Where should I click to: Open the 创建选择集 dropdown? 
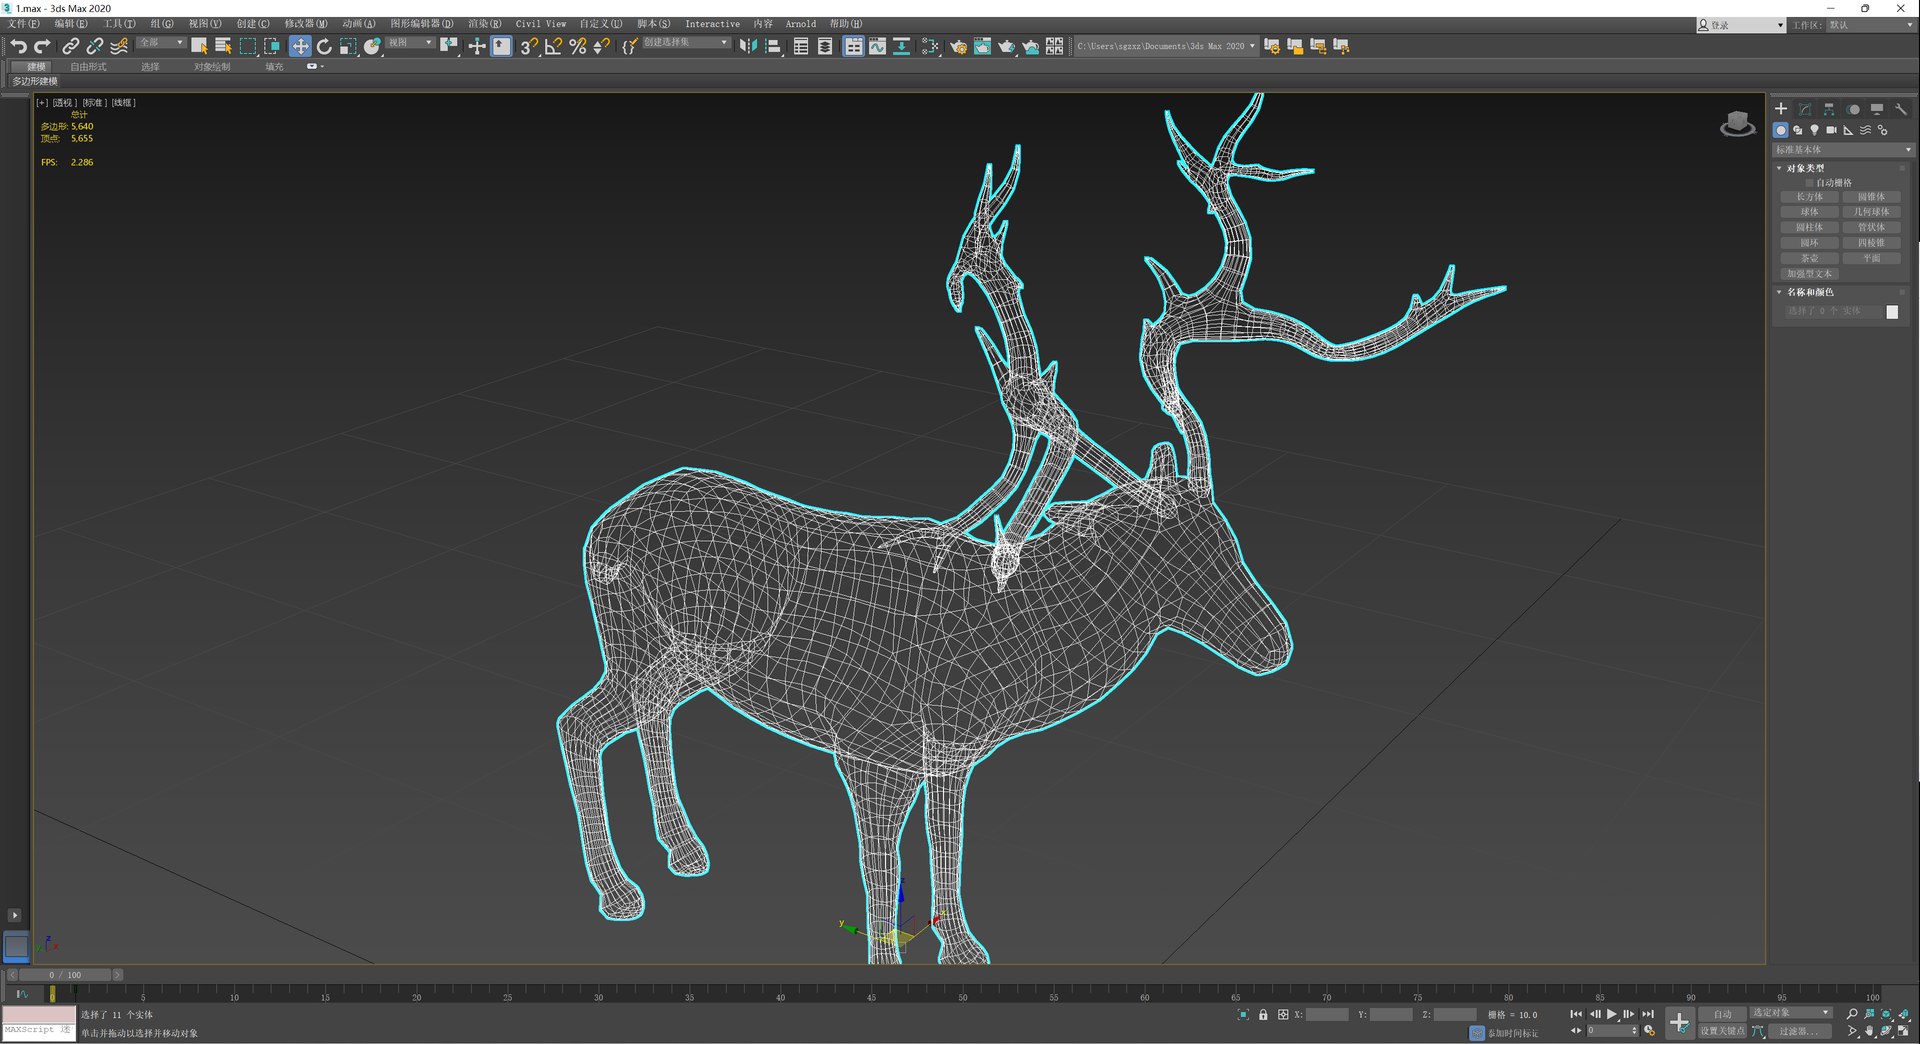point(686,42)
